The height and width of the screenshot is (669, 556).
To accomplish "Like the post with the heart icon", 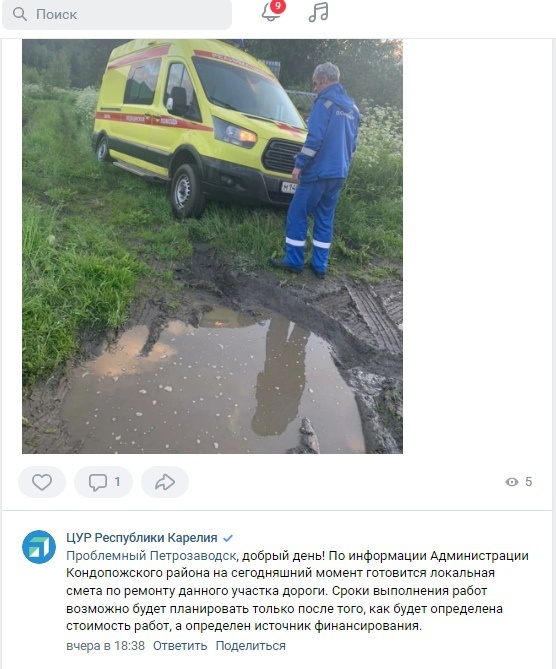I will [42, 482].
